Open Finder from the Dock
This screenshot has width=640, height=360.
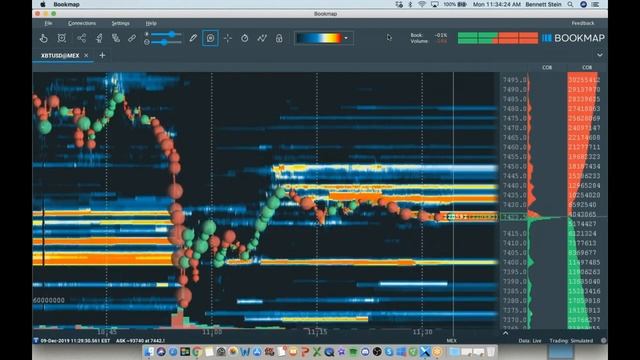click(150, 352)
